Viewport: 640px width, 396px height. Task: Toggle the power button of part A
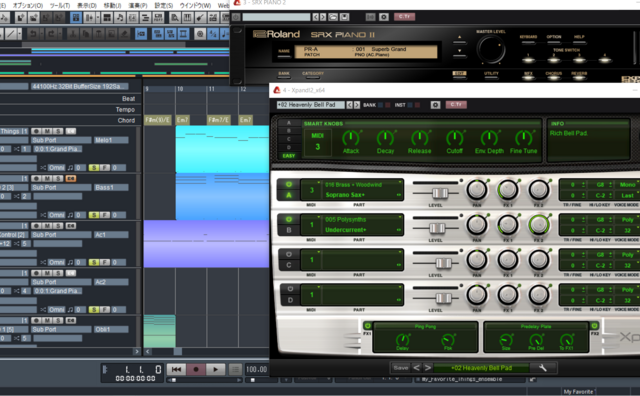[289, 185]
